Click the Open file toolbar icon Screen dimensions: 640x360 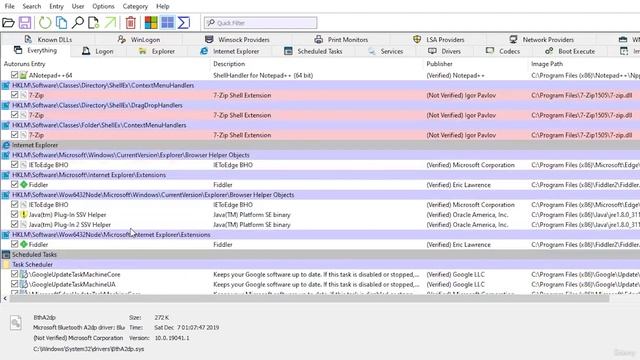(8, 22)
